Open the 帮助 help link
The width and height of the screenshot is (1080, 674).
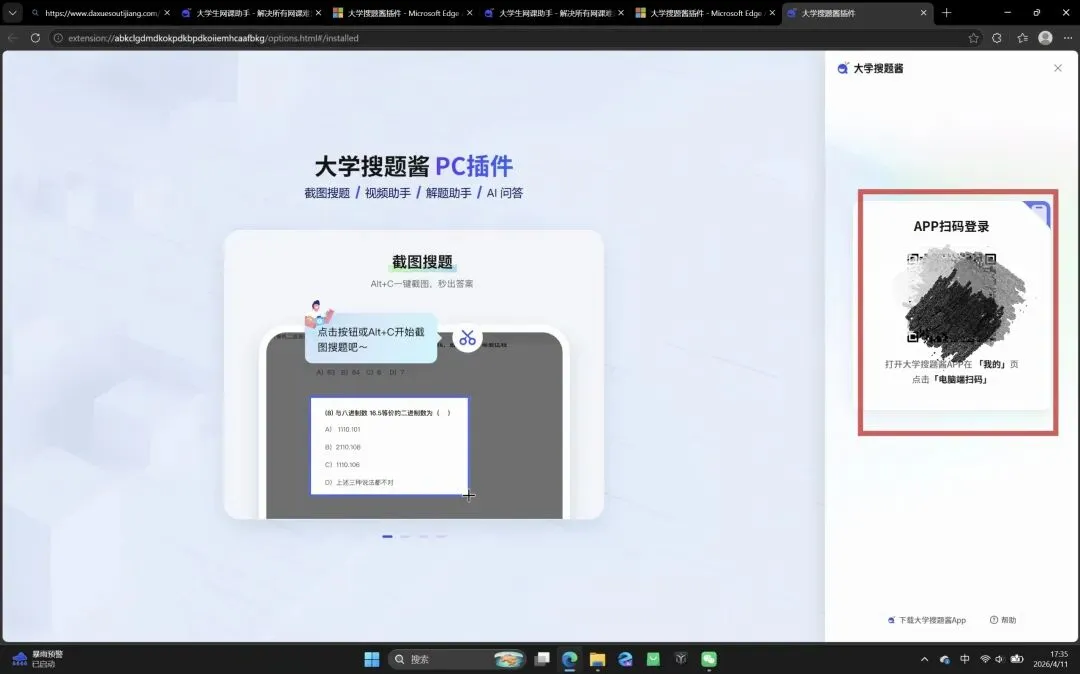[x=1003, y=620]
